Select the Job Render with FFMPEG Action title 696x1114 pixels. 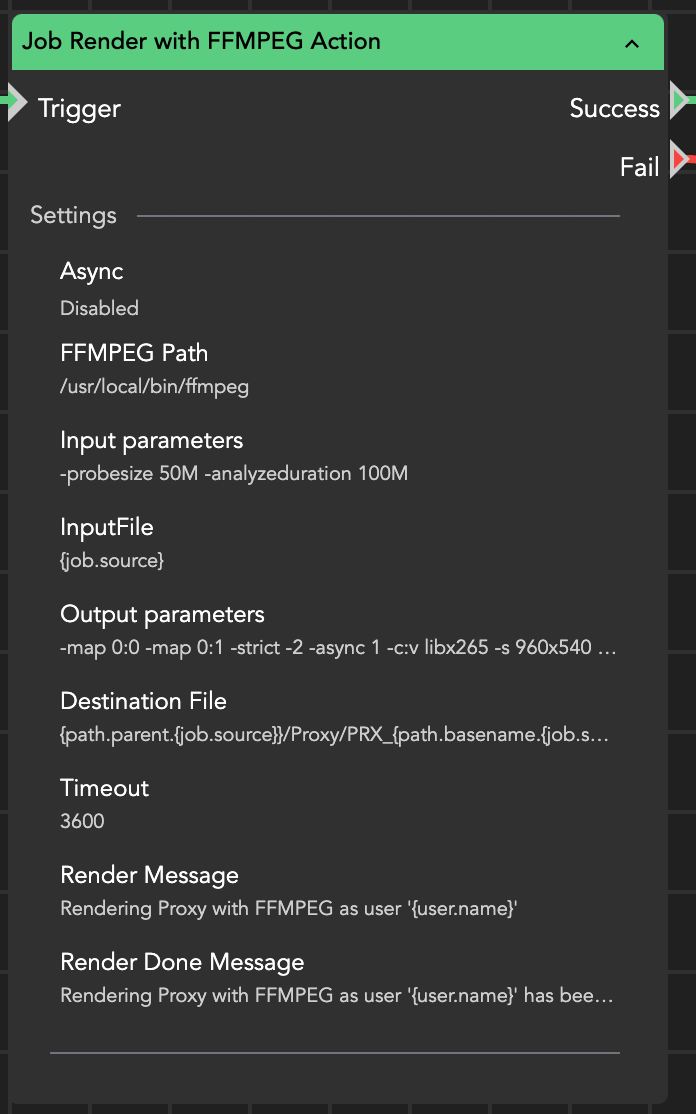(x=201, y=42)
